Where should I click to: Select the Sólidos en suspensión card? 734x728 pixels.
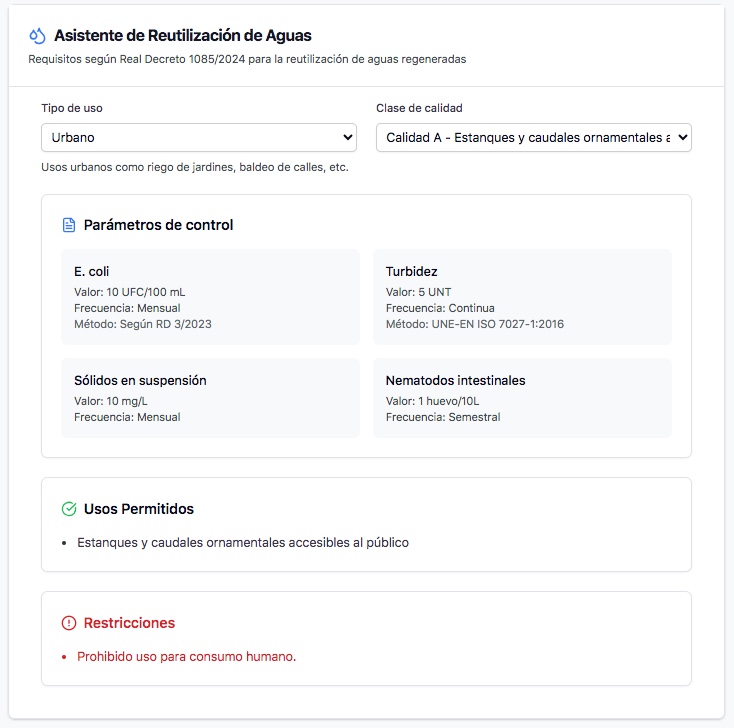pyautogui.click(x=211, y=398)
